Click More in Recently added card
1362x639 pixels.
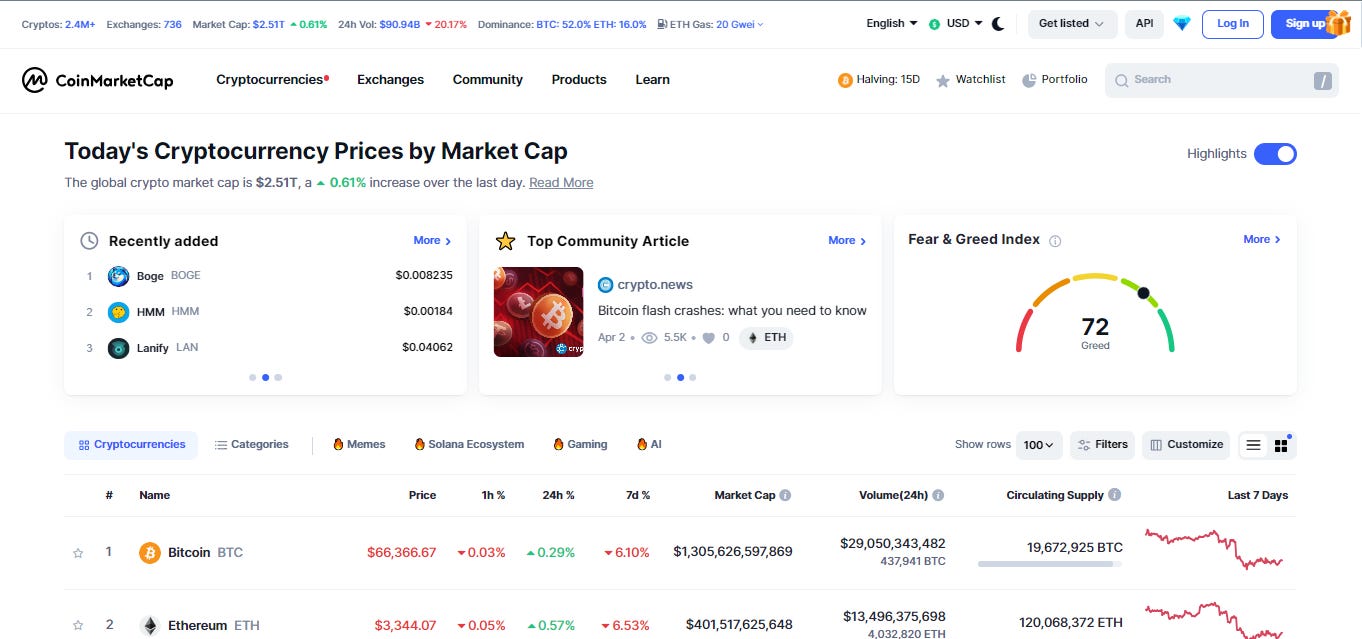tap(432, 241)
